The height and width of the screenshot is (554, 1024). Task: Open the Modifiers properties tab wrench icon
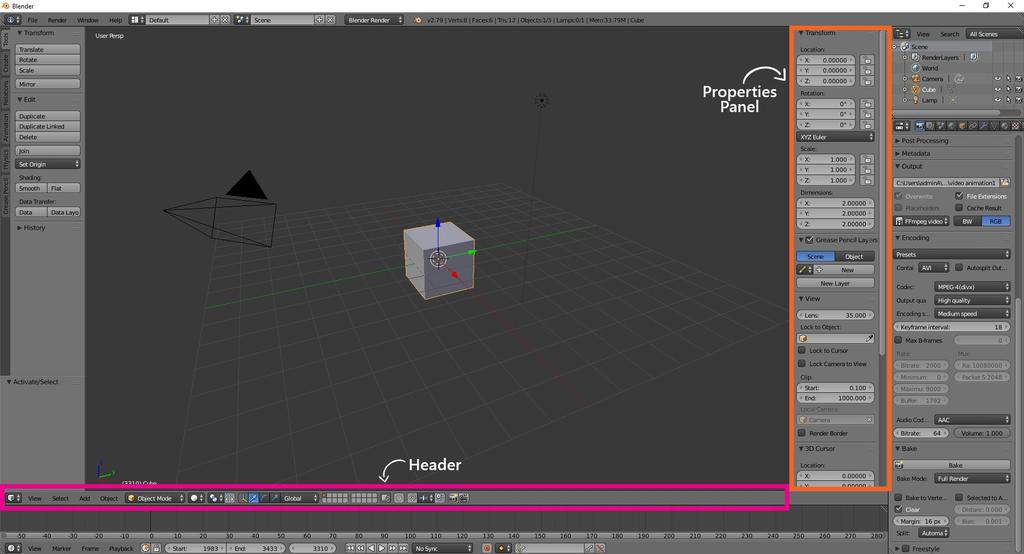click(x=984, y=125)
